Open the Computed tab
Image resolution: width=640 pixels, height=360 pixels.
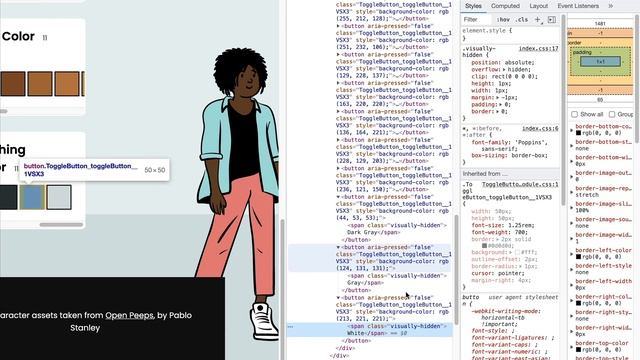505,6
